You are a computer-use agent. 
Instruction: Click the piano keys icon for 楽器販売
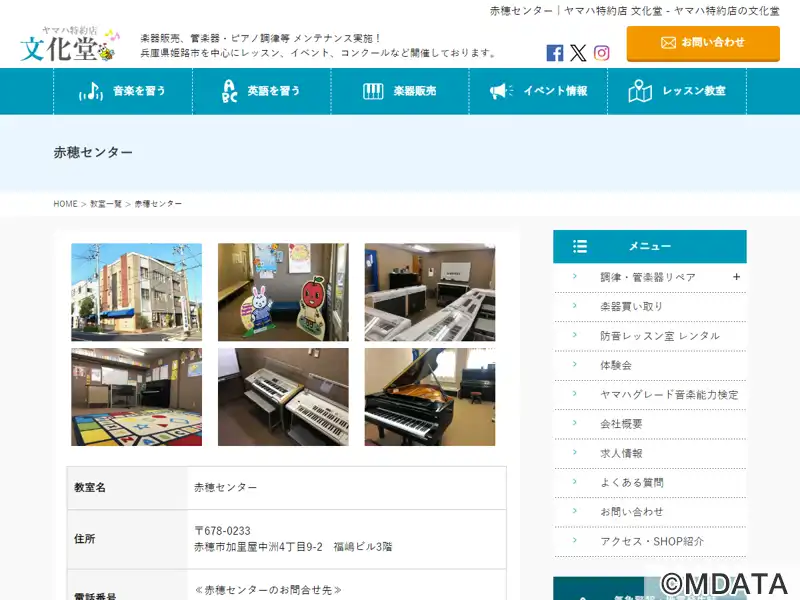pos(373,91)
